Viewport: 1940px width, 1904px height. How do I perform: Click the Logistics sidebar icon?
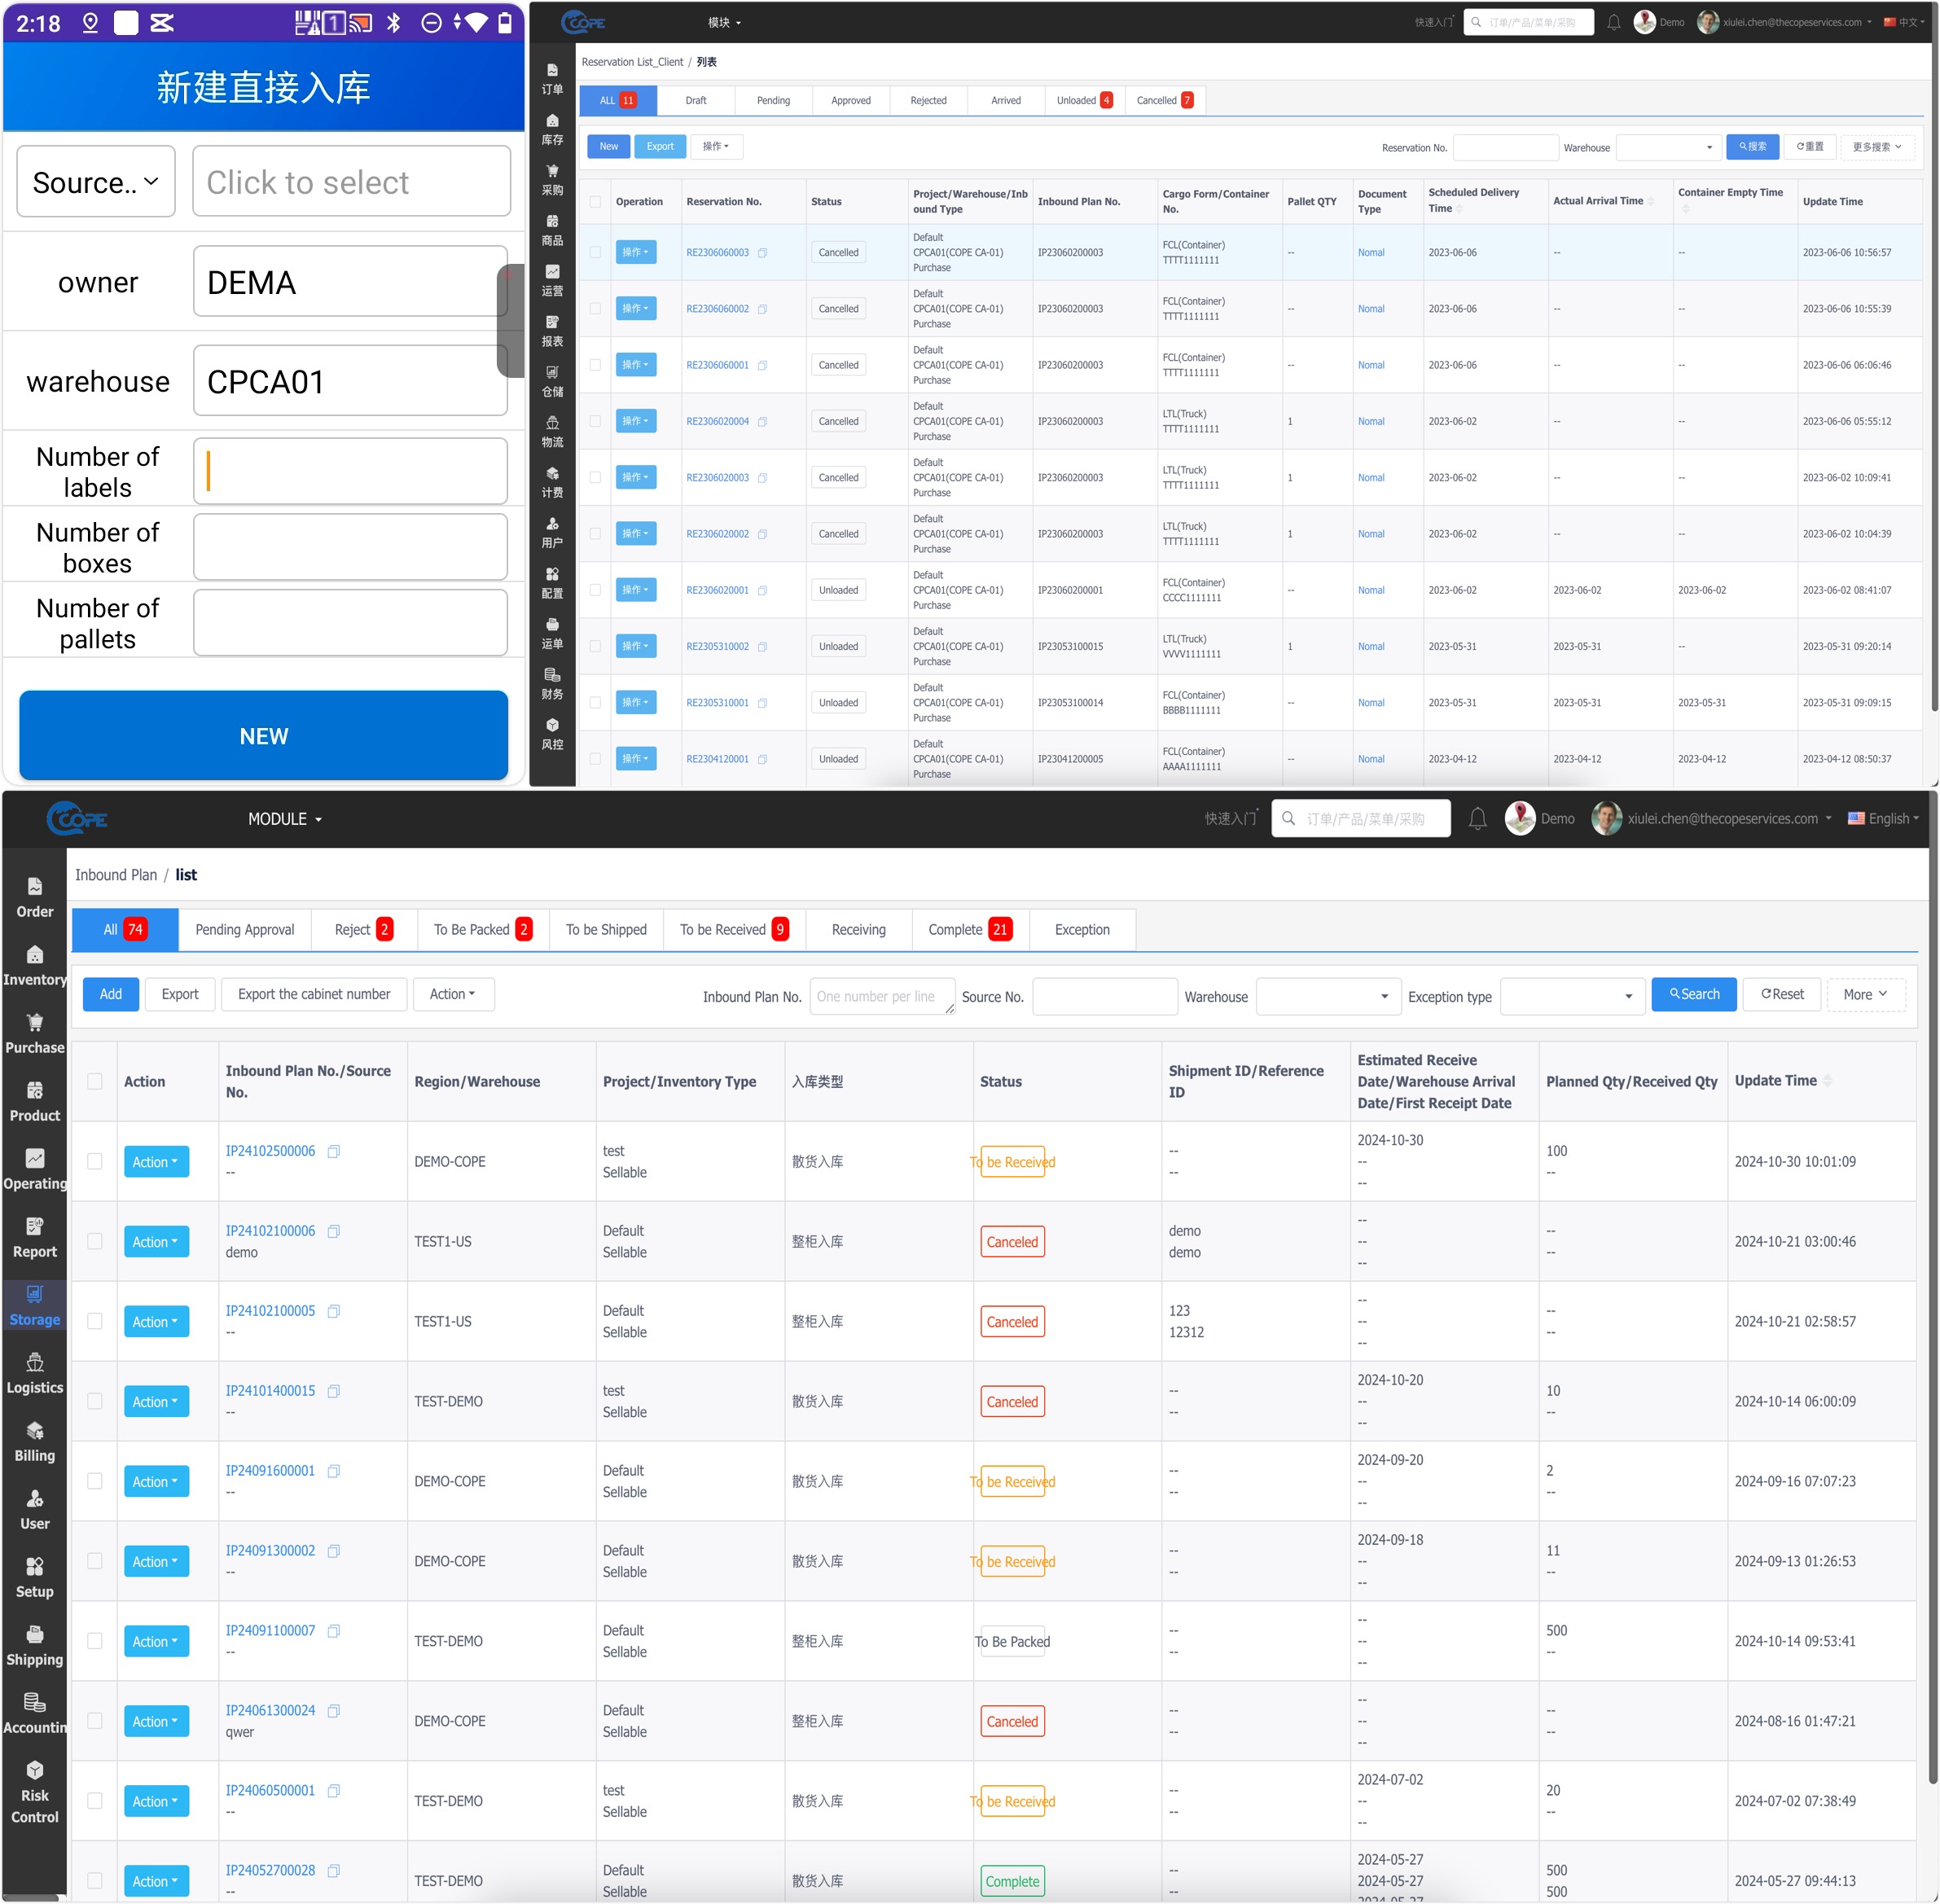(x=34, y=1363)
